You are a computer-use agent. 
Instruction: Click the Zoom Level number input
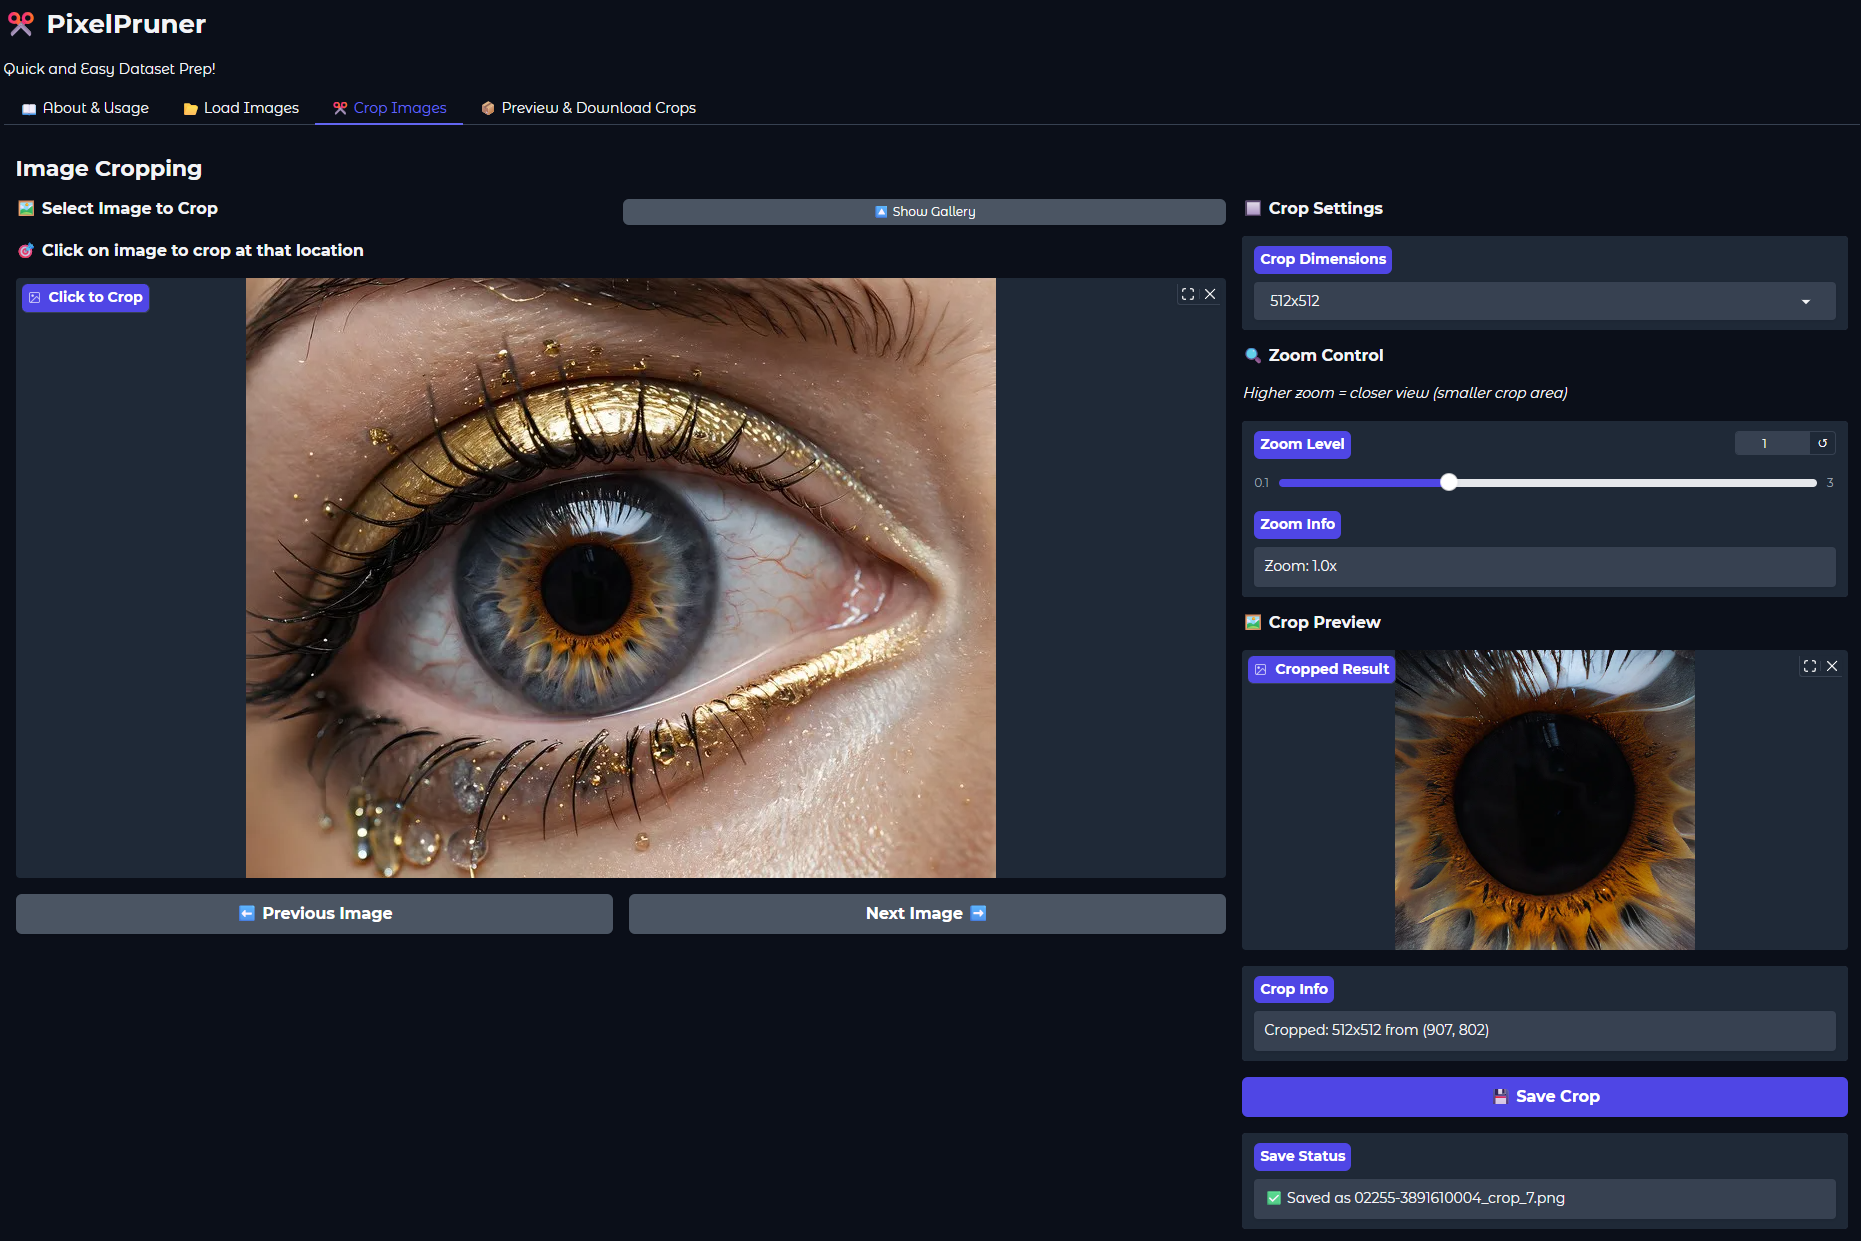(x=1771, y=443)
